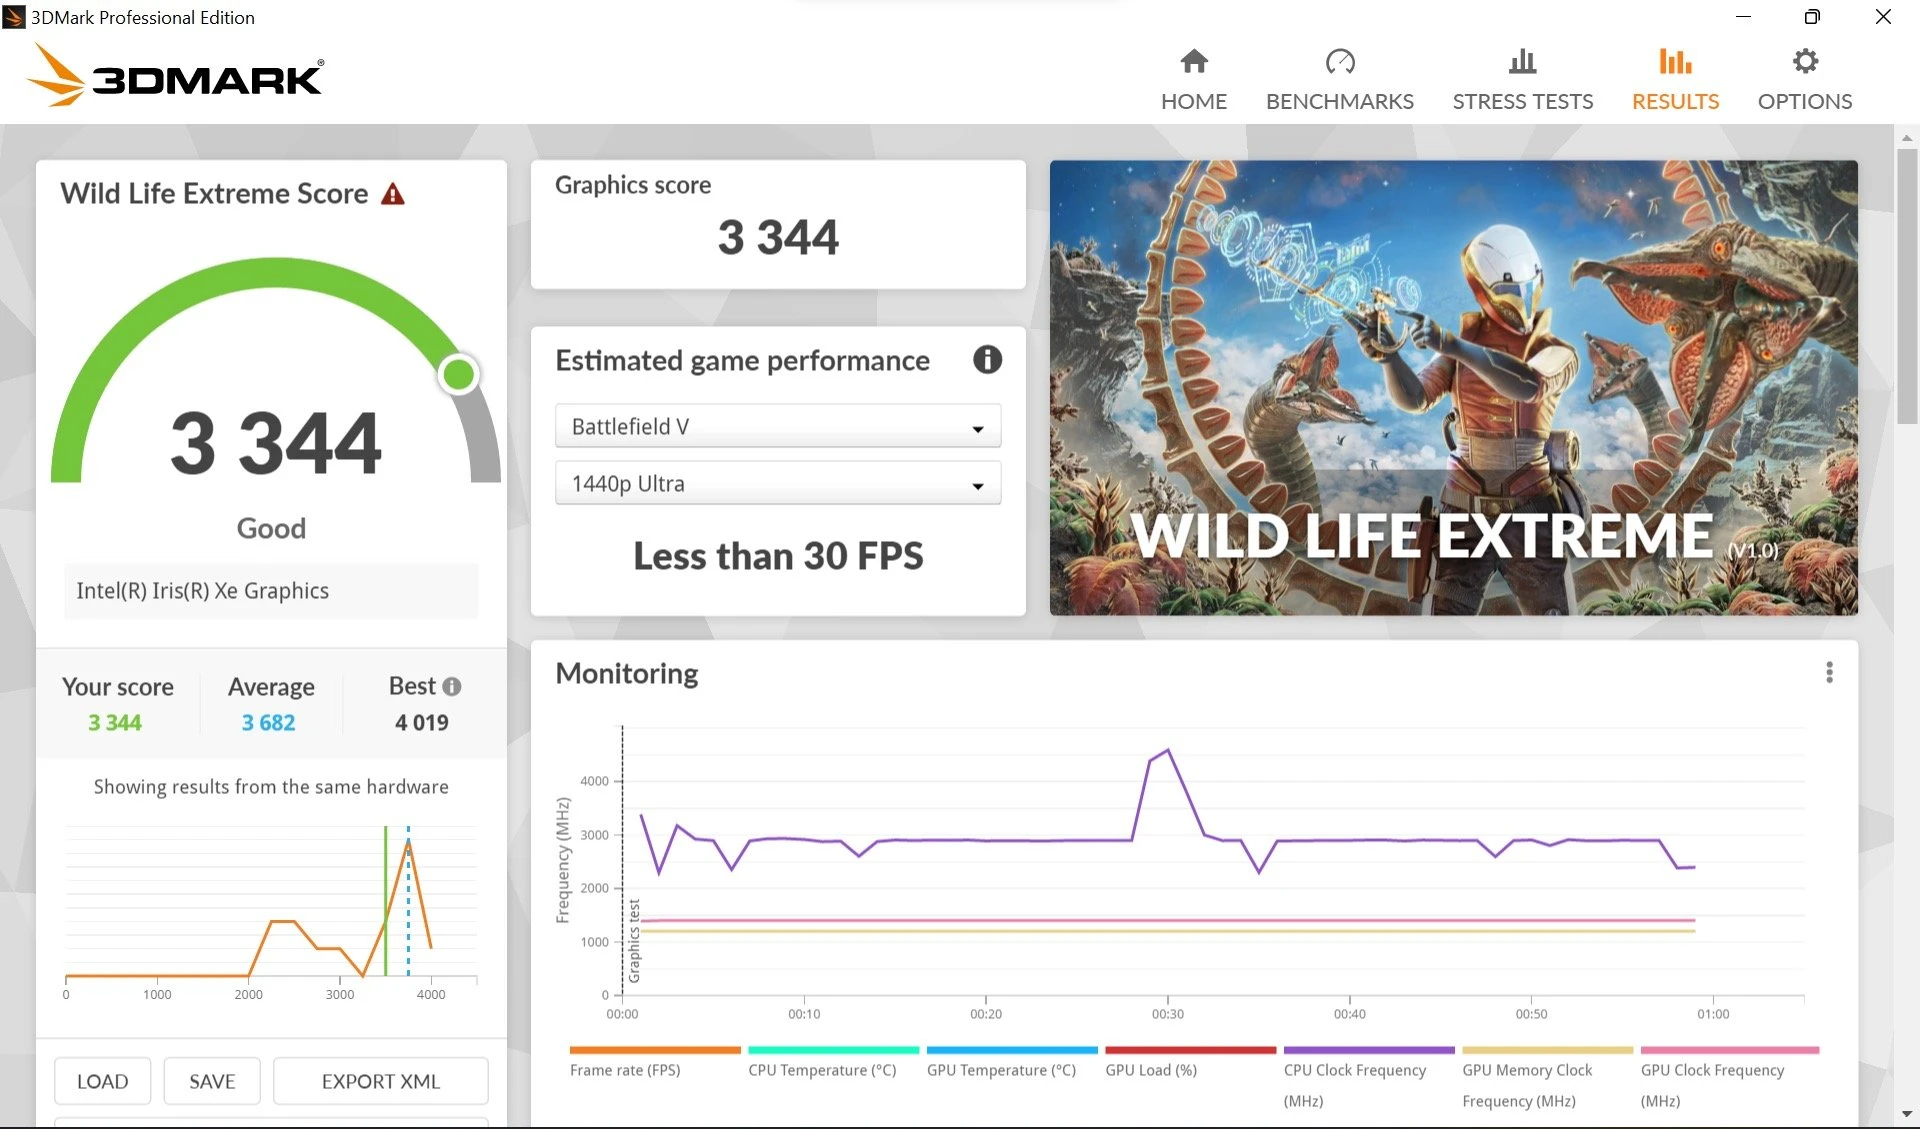Click the Showing results from the same hardware text
This screenshot has width=1920, height=1129.
coord(271,787)
